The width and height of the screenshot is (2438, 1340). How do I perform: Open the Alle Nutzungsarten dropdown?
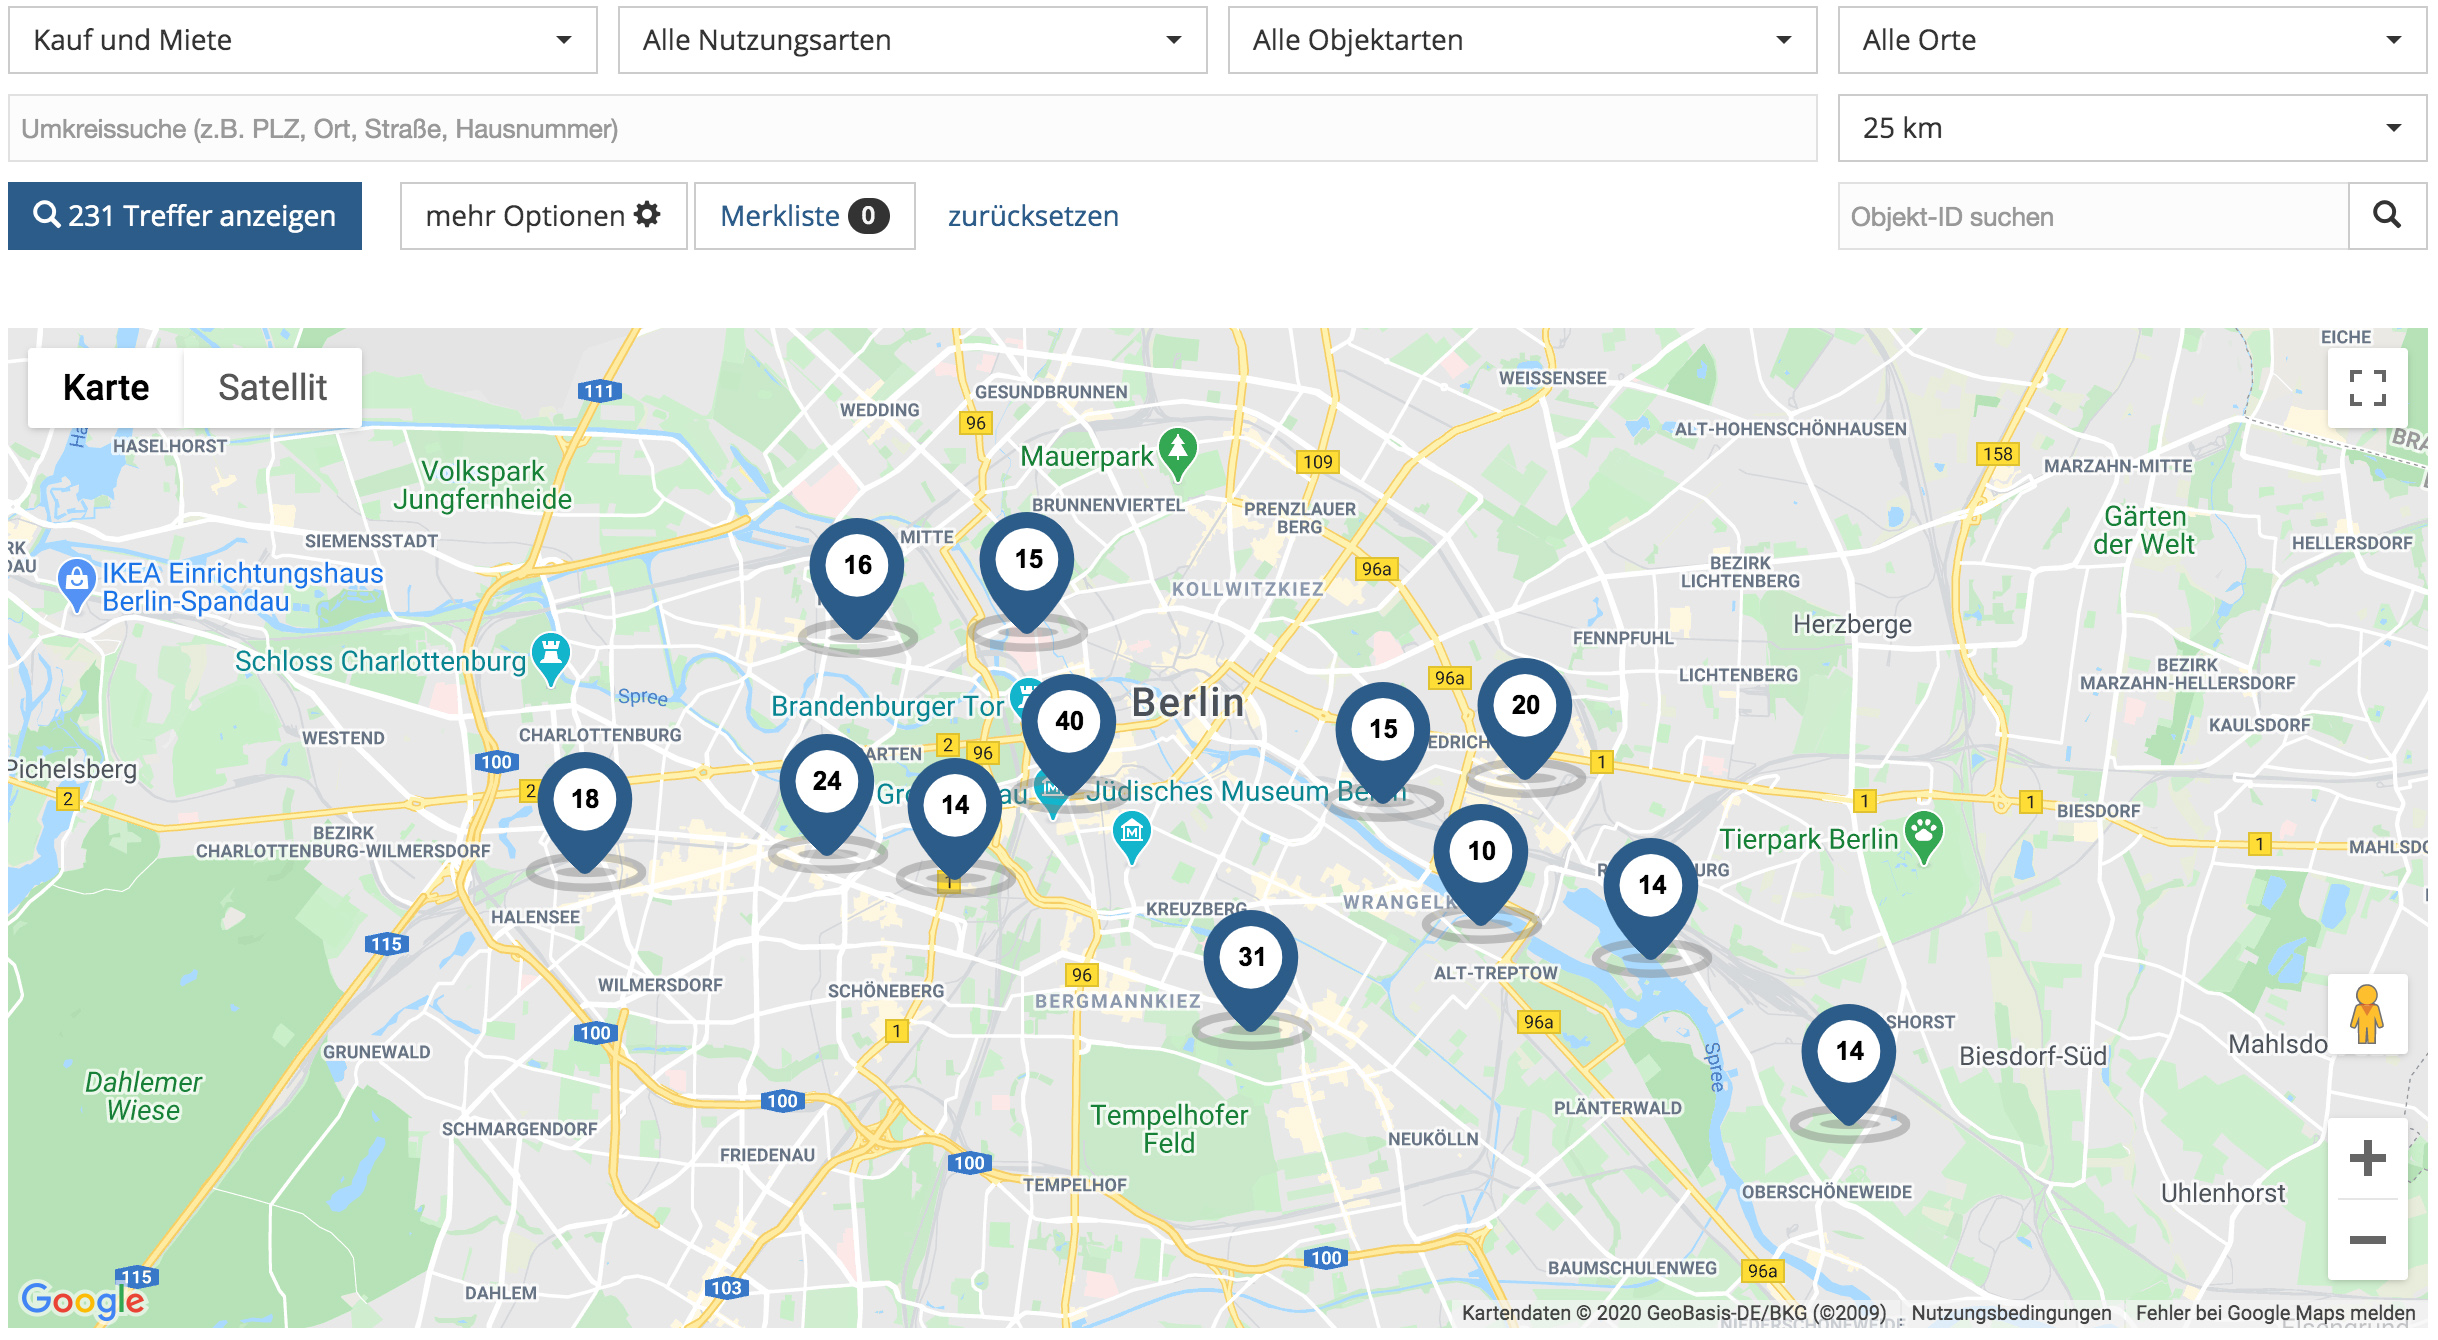(x=912, y=40)
